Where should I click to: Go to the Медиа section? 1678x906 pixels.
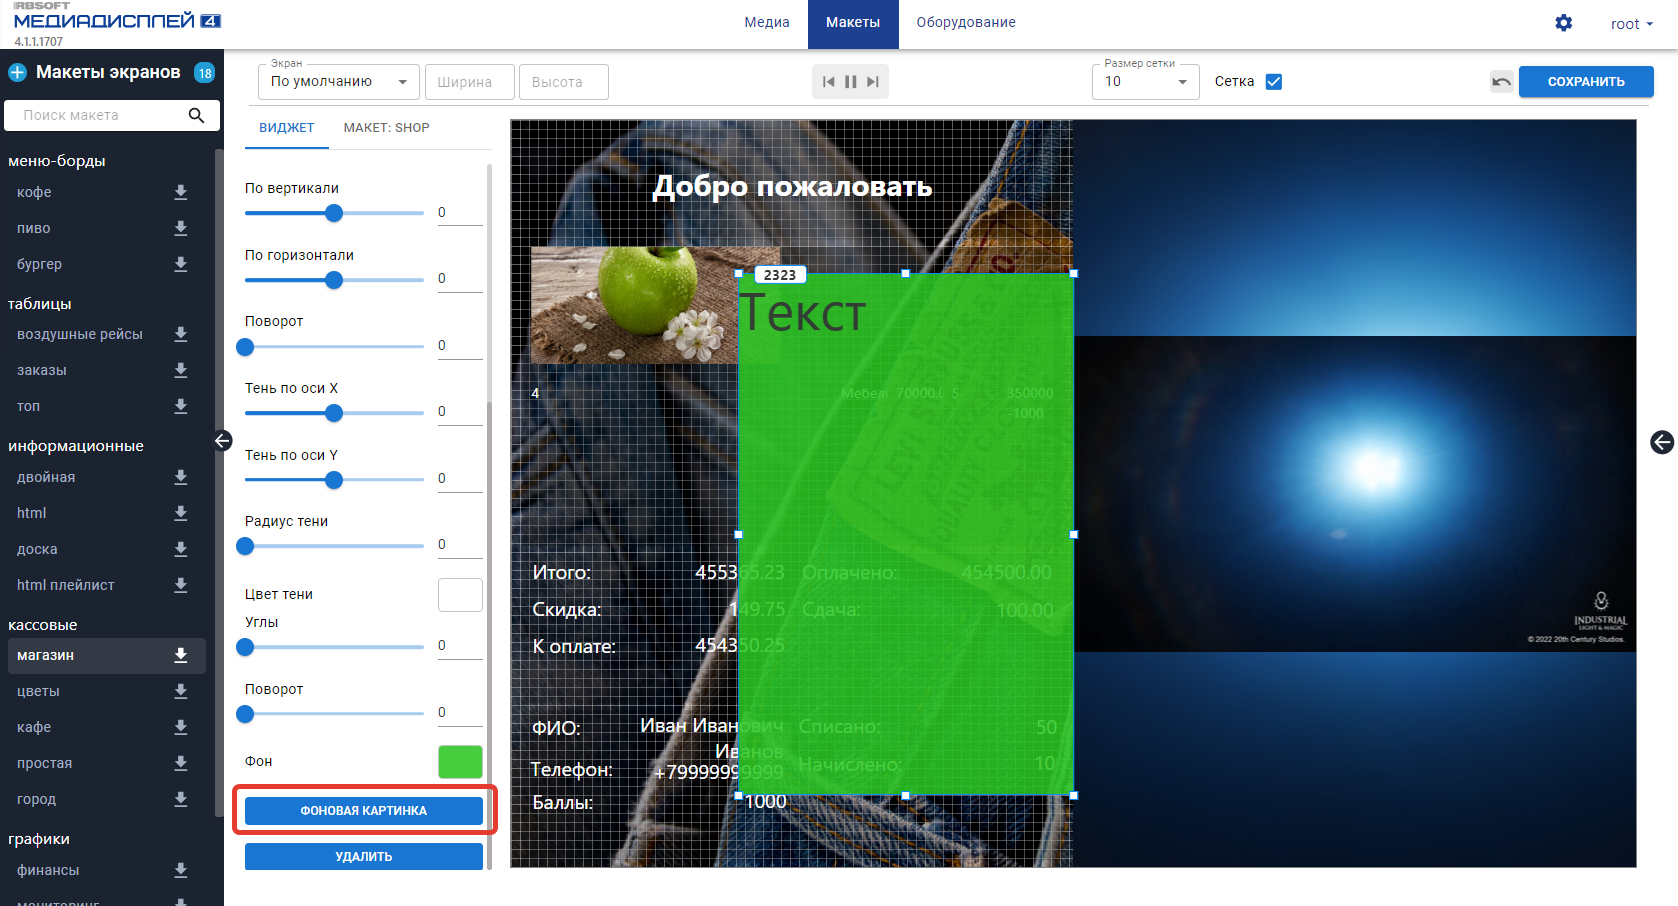pos(767,23)
